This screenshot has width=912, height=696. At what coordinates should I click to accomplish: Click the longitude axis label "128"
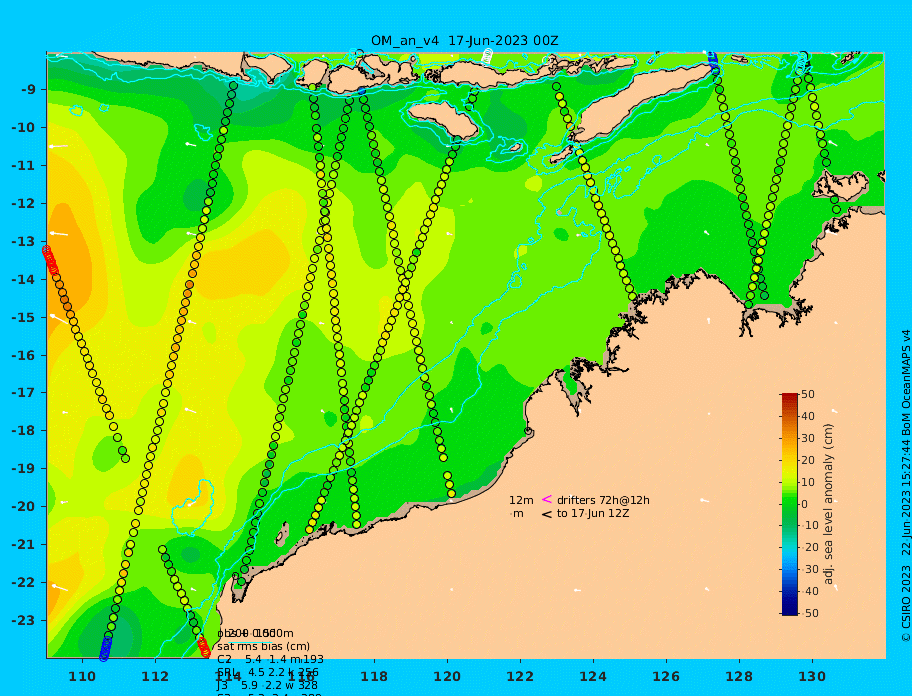click(x=739, y=676)
